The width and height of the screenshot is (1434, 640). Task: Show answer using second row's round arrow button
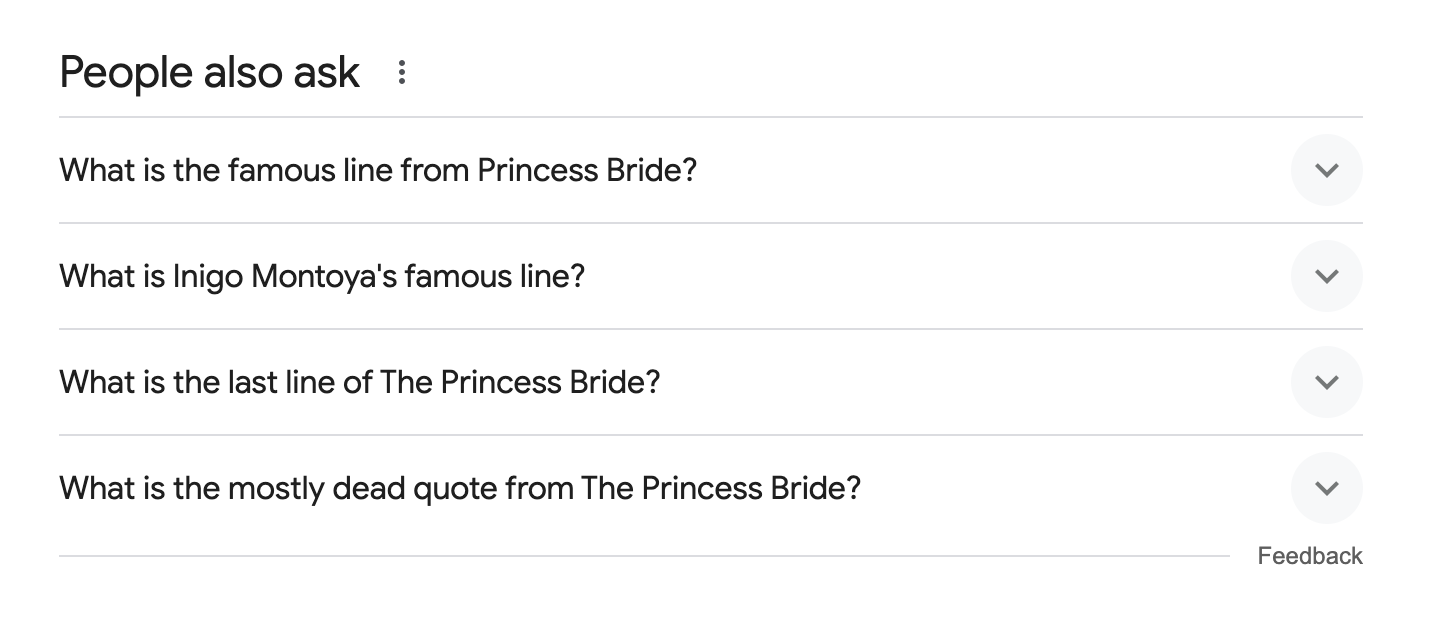(x=1326, y=276)
